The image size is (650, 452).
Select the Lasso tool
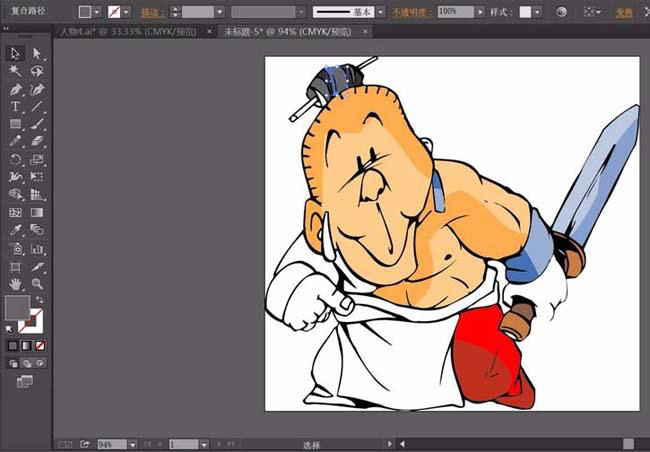pos(37,71)
